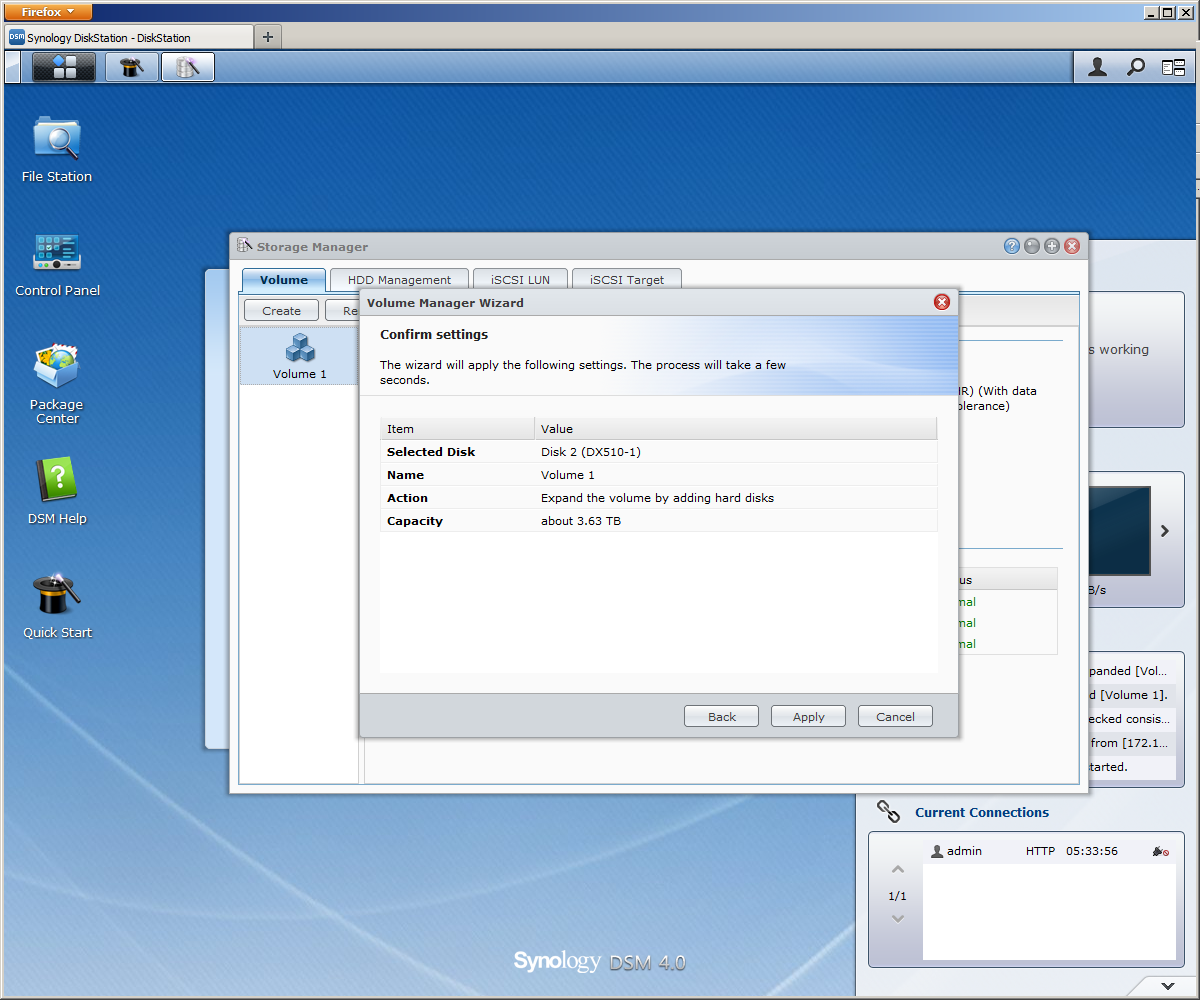Screen dimensions: 1200x1000
Task: Click the Value column header
Action: (736, 429)
